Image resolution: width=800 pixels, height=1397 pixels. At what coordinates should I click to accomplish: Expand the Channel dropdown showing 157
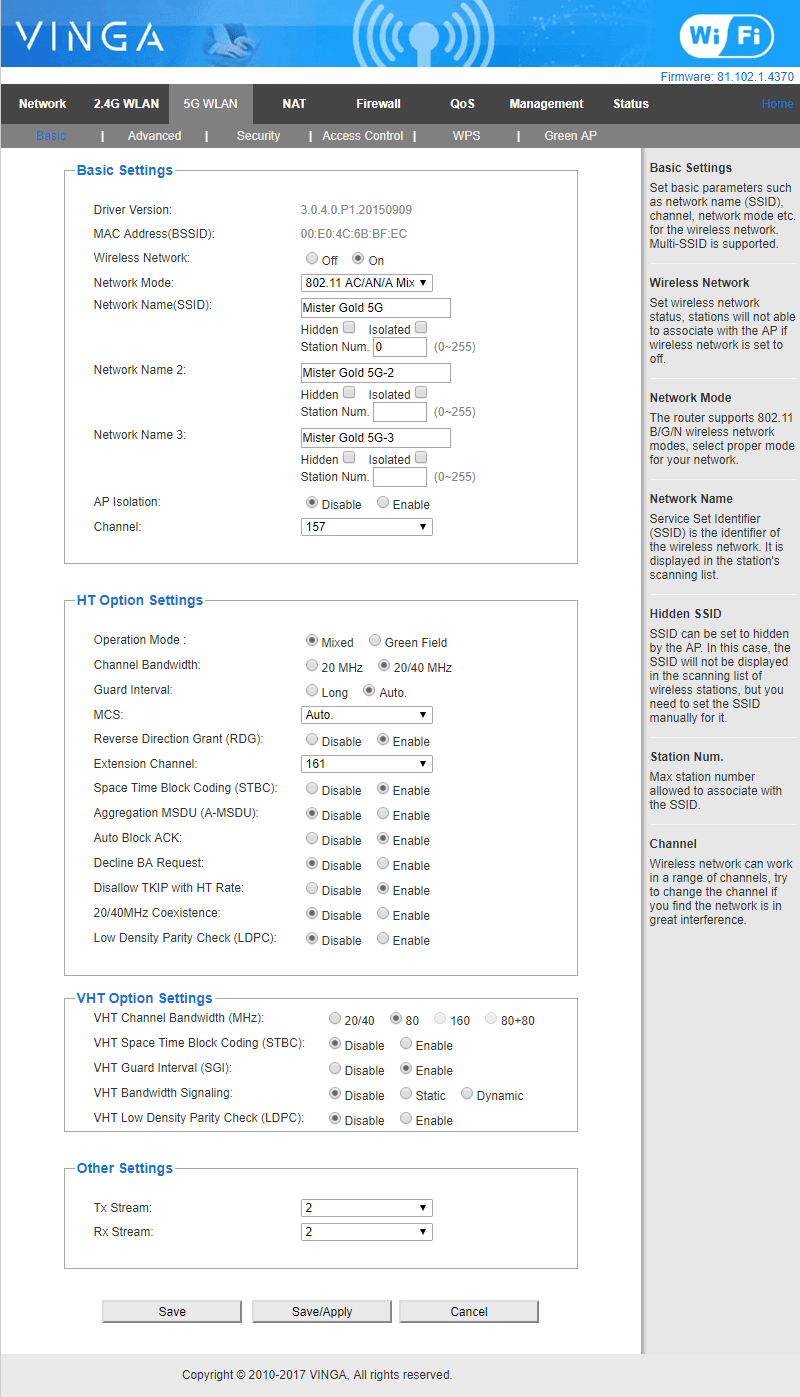pyautogui.click(x=366, y=526)
